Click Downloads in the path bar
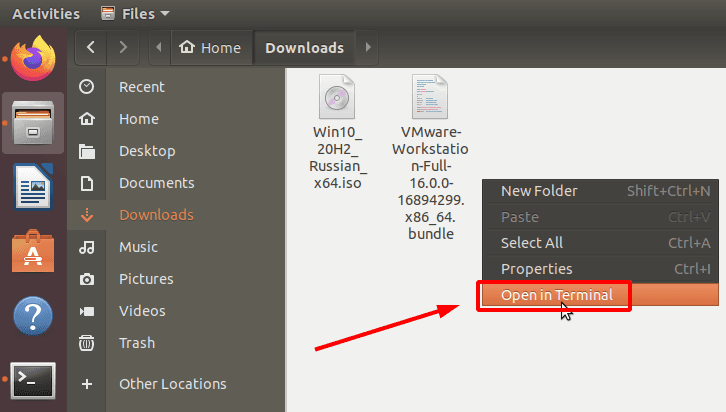This screenshot has height=412, width=726. [305, 47]
